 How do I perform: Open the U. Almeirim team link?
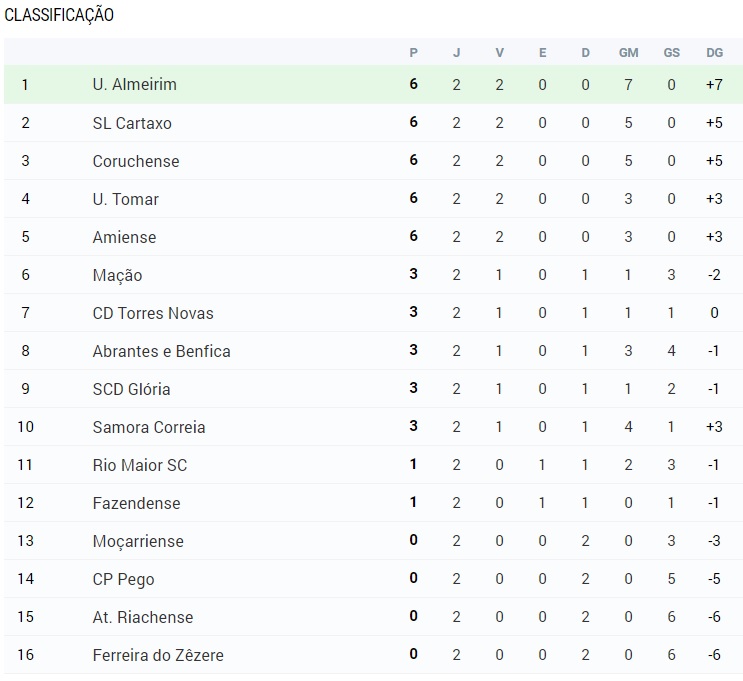[135, 84]
